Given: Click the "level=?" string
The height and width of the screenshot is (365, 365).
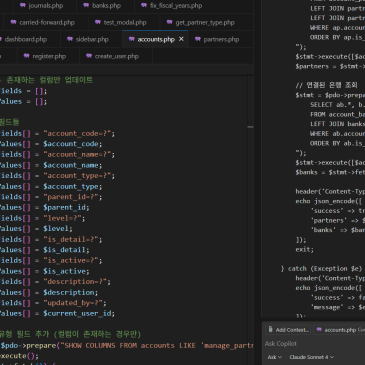Looking at the screenshot, I should pos(64,218).
